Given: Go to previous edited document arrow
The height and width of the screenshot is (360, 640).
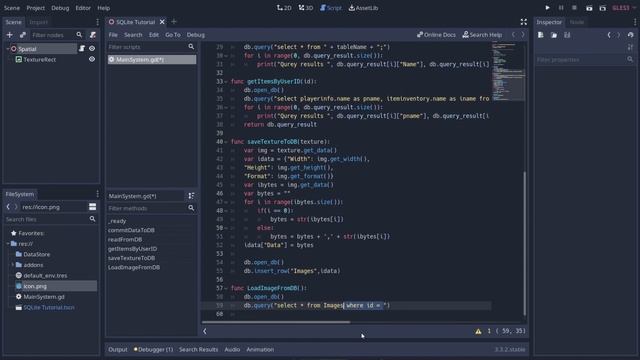Looking at the screenshot, I should point(513,35).
